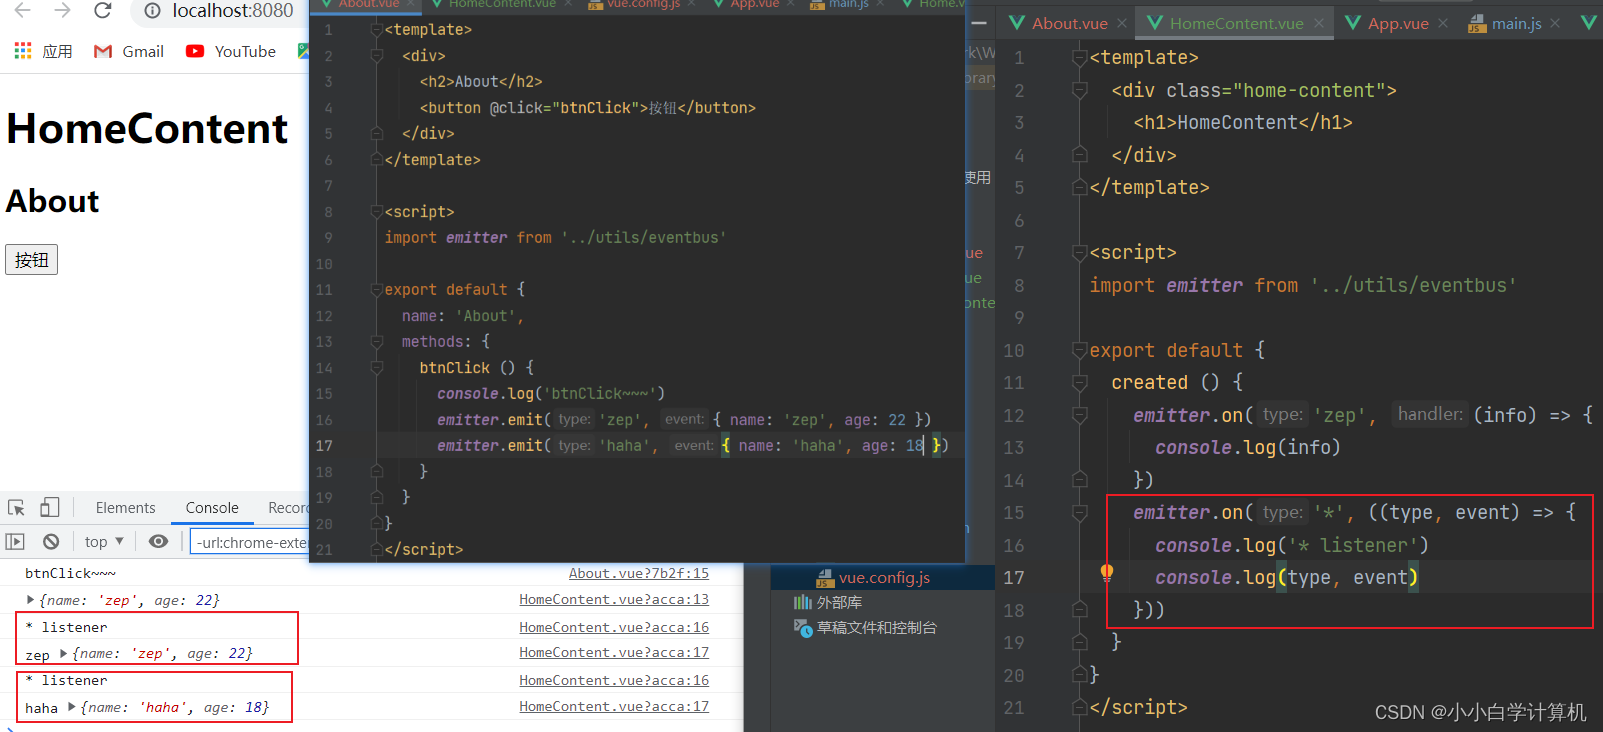Select 草稿文件和控制台 in the project tree
1603x732 pixels.
876,628
